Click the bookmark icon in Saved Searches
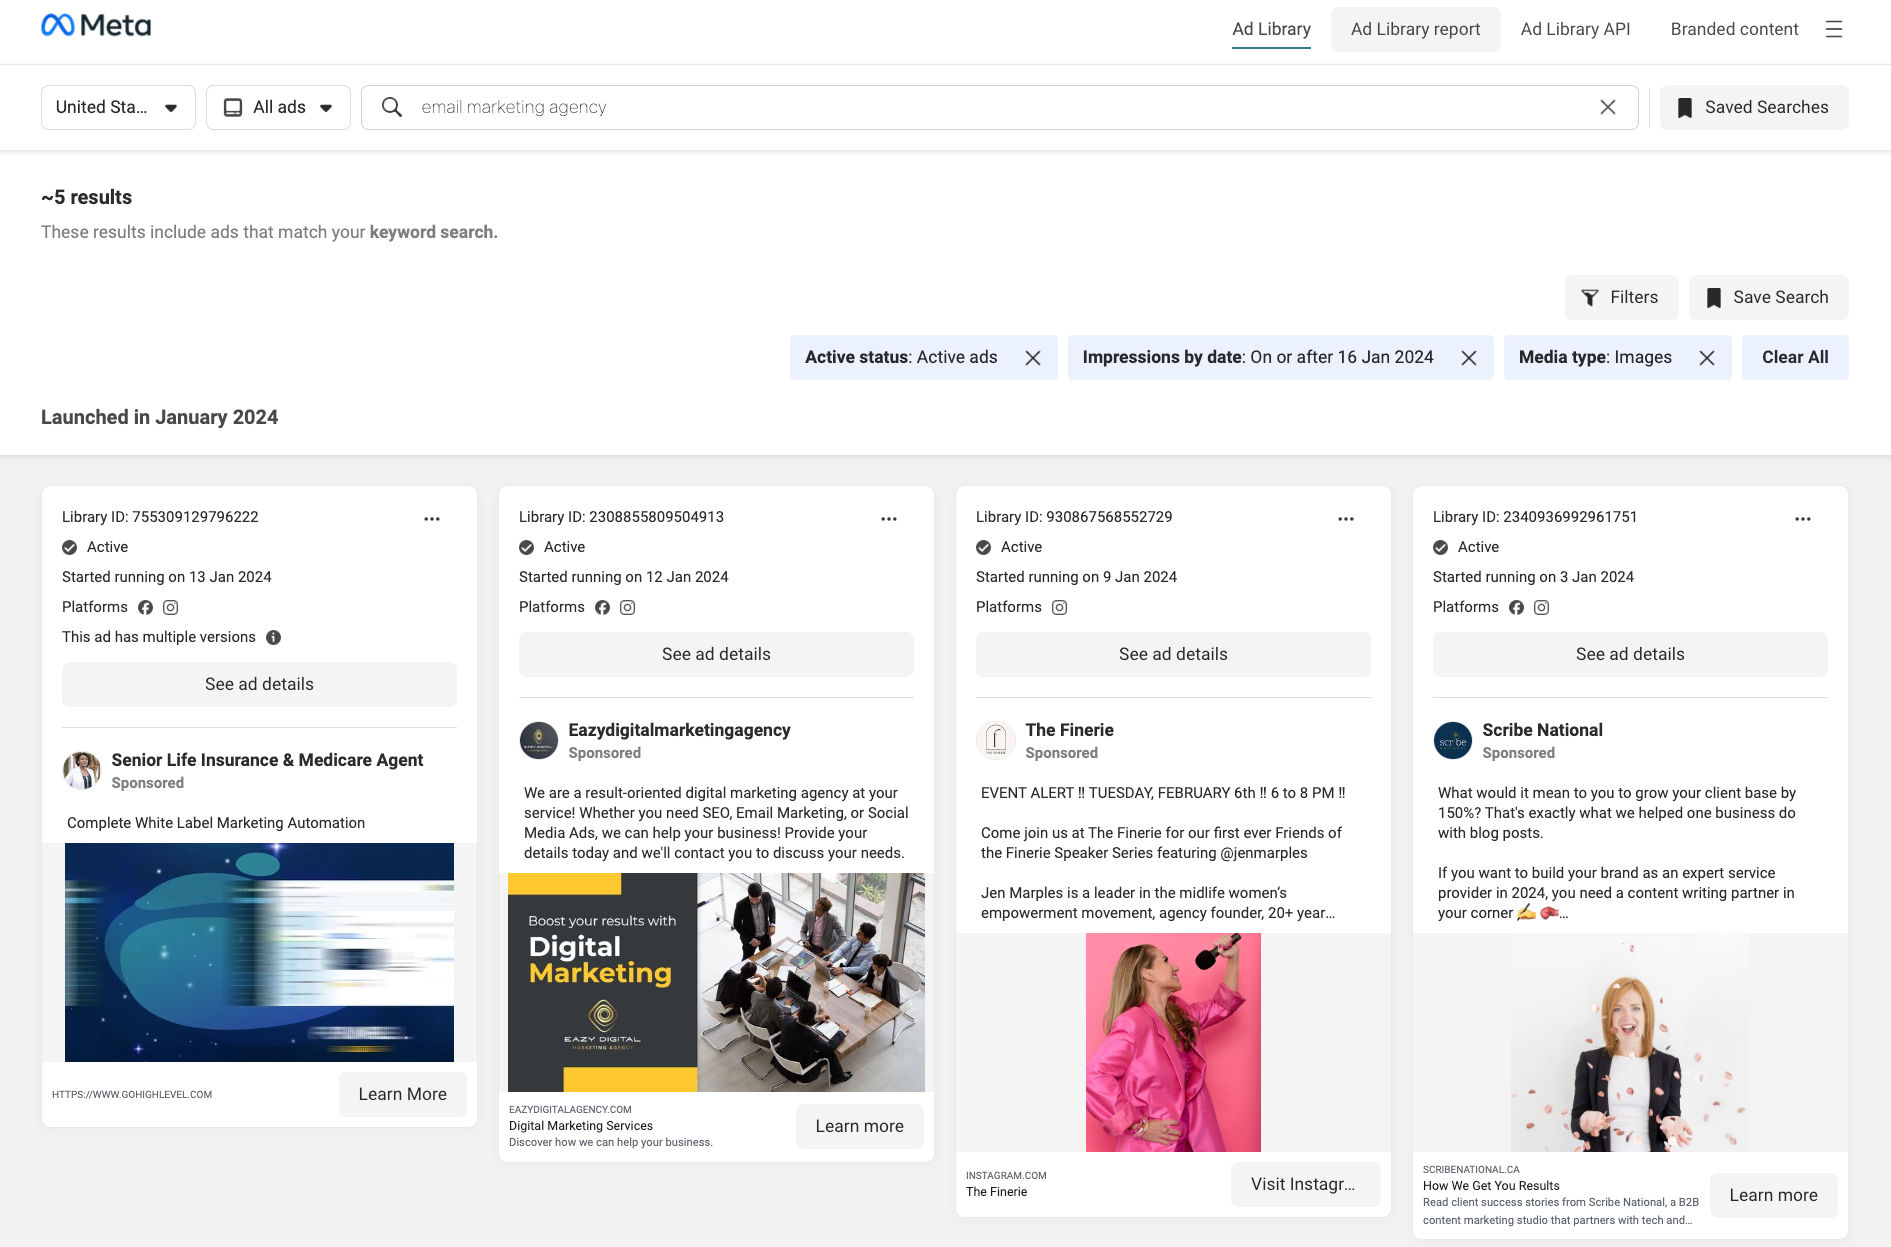The image size is (1891, 1247). [x=1686, y=107]
